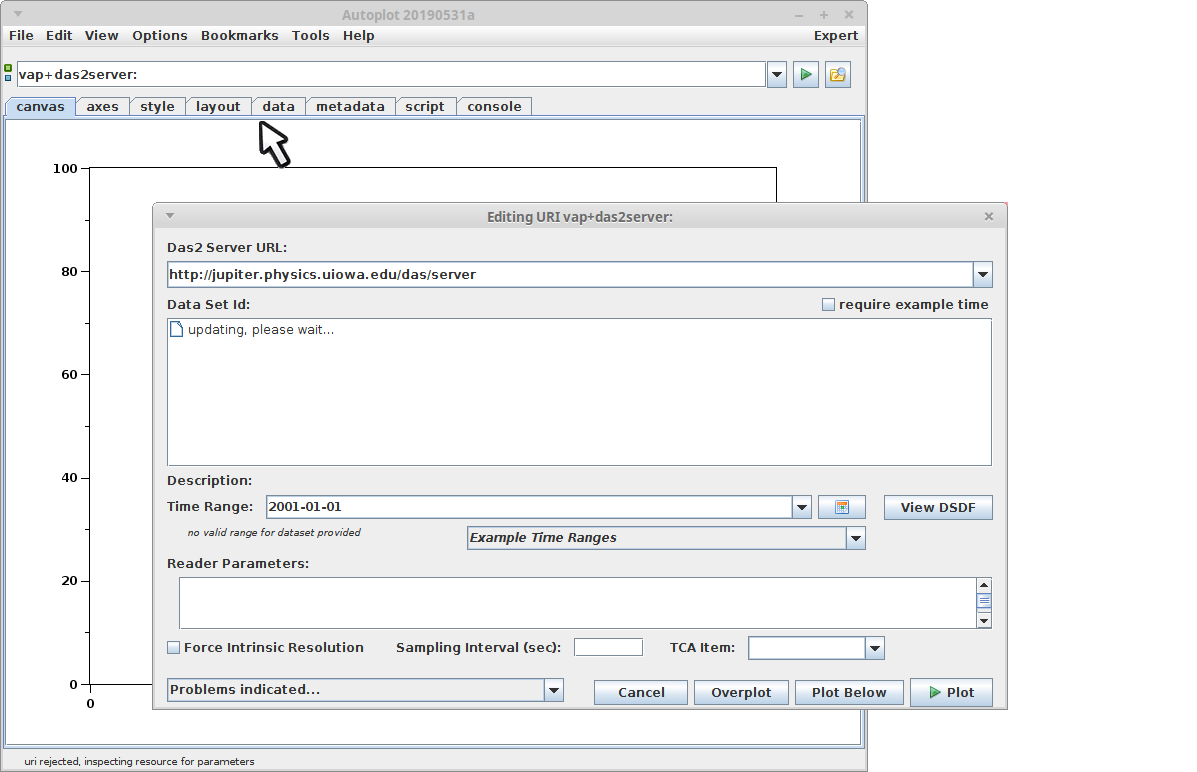Expand the Time Range dropdown arrow
This screenshot has height=772, width=1197.
[802, 507]
